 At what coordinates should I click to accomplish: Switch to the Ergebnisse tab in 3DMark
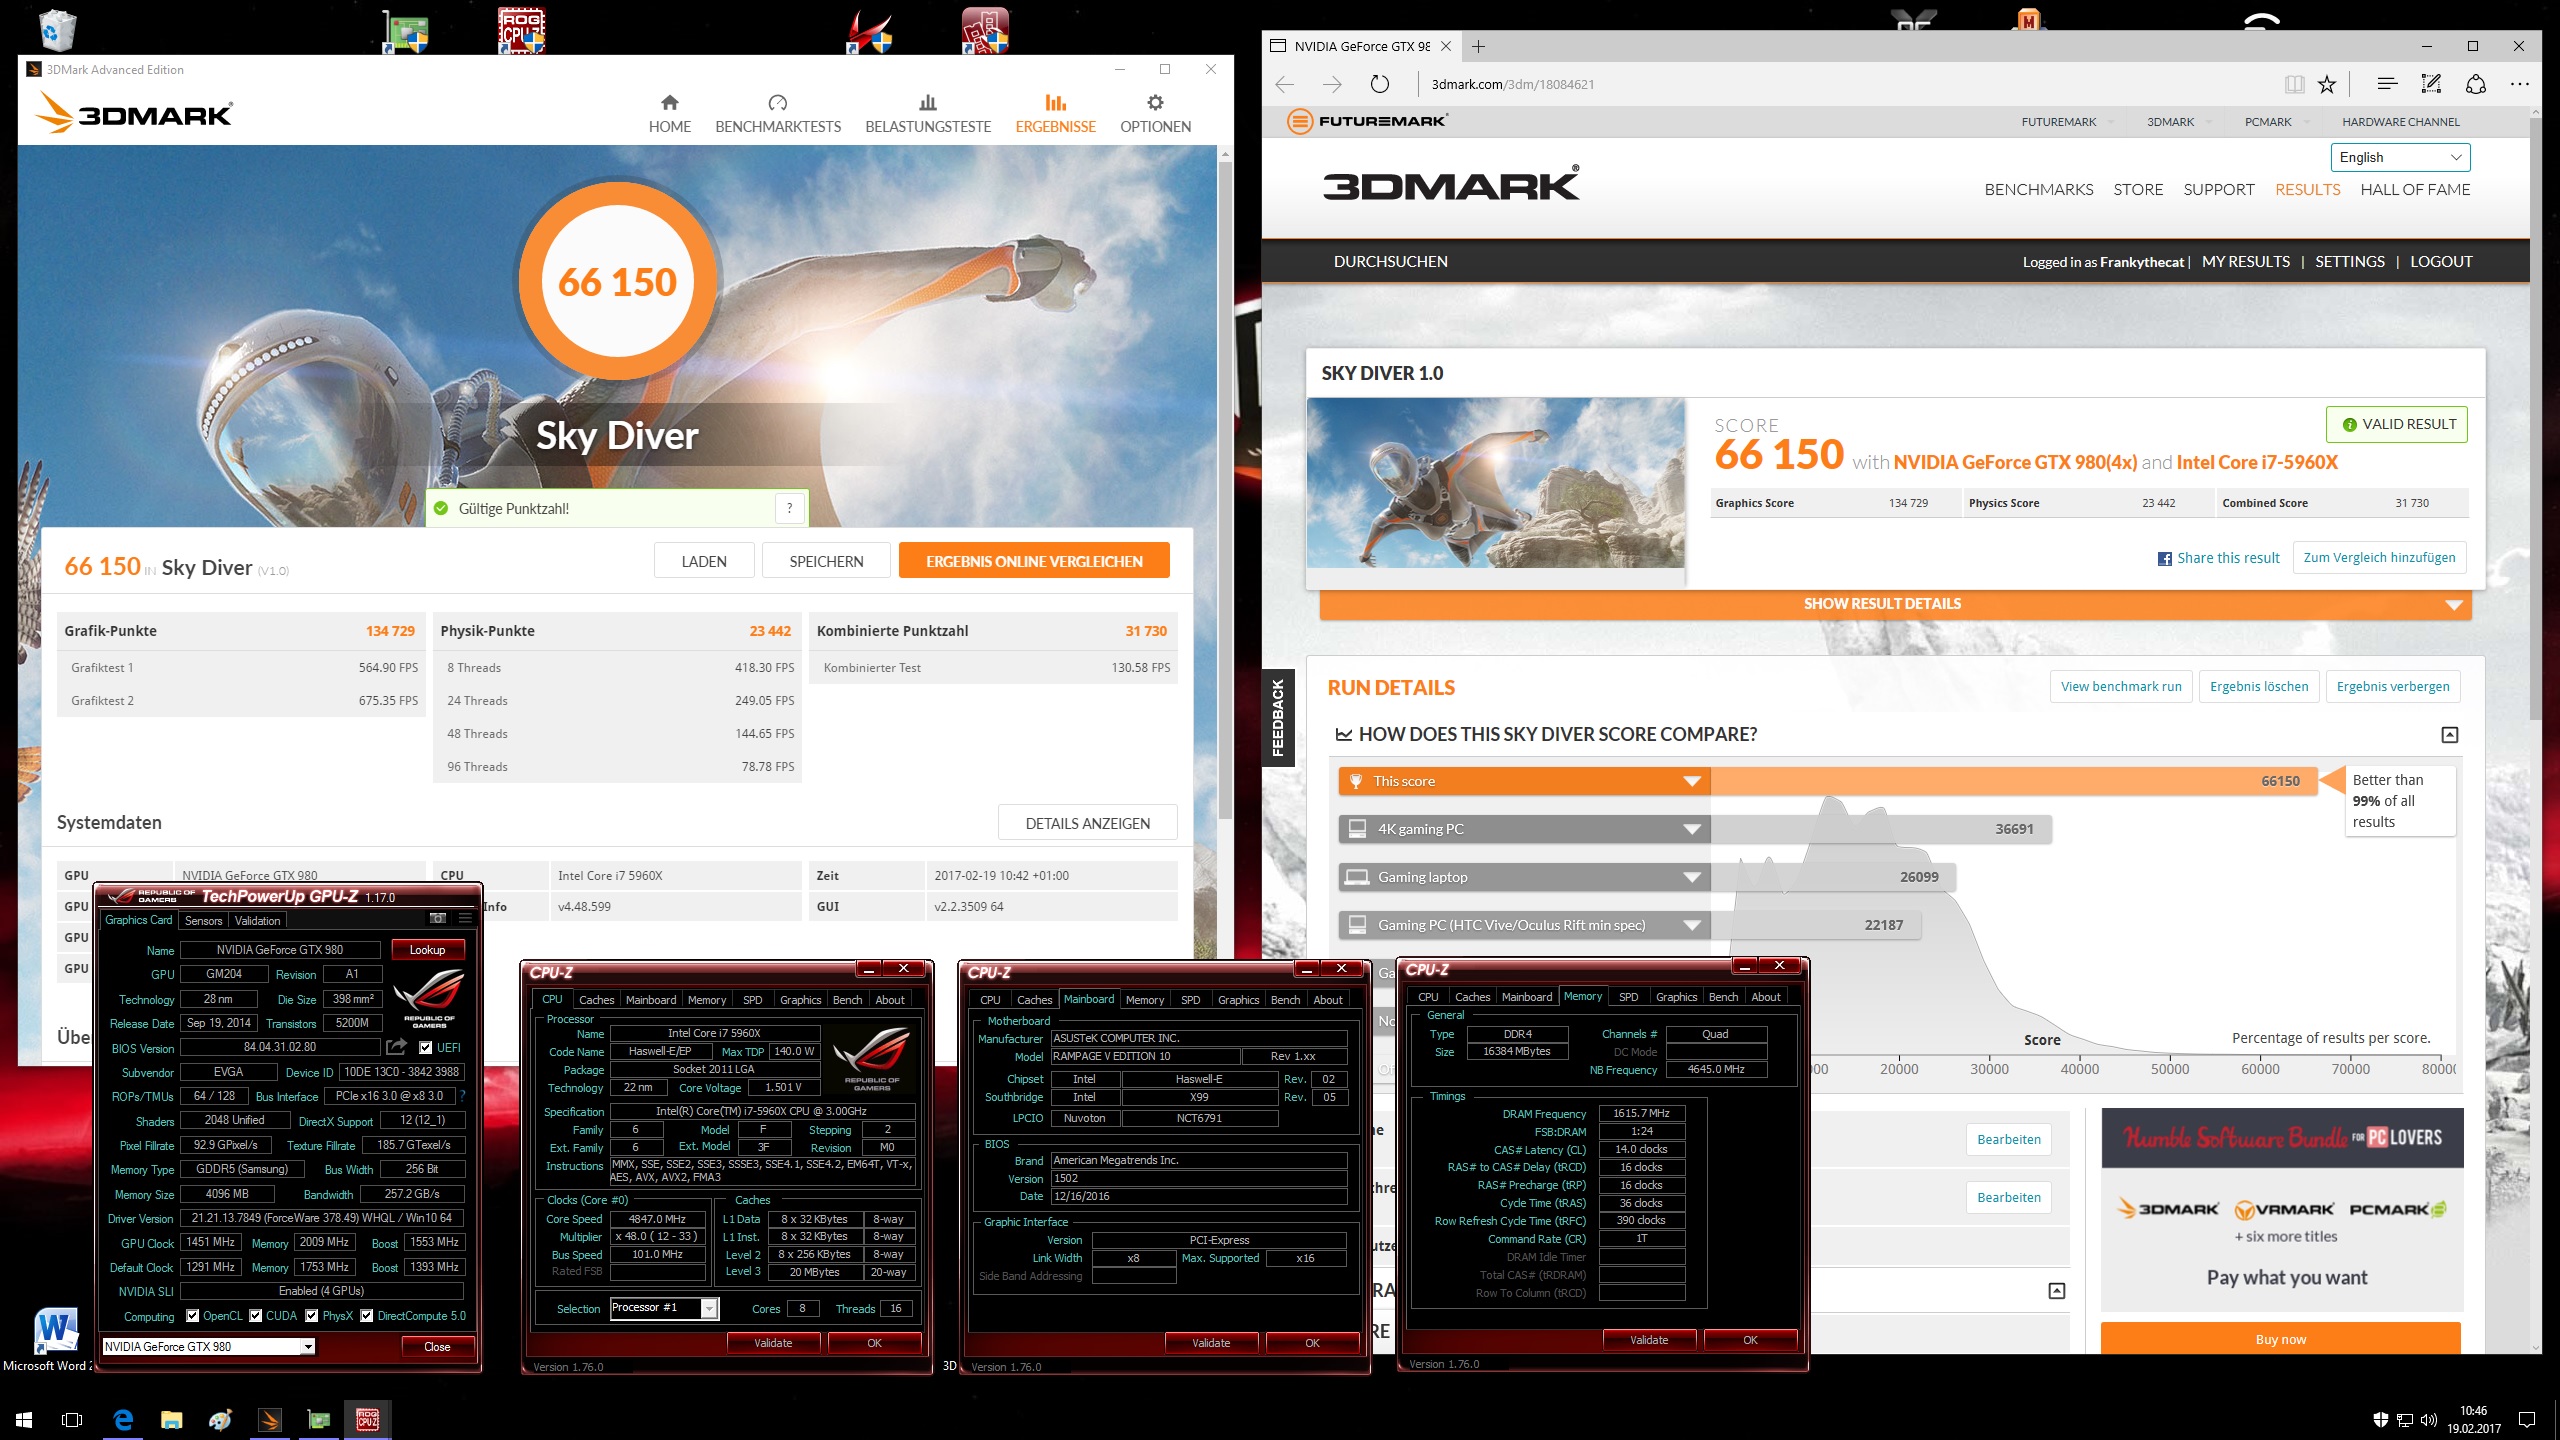tap(1055, 113)
